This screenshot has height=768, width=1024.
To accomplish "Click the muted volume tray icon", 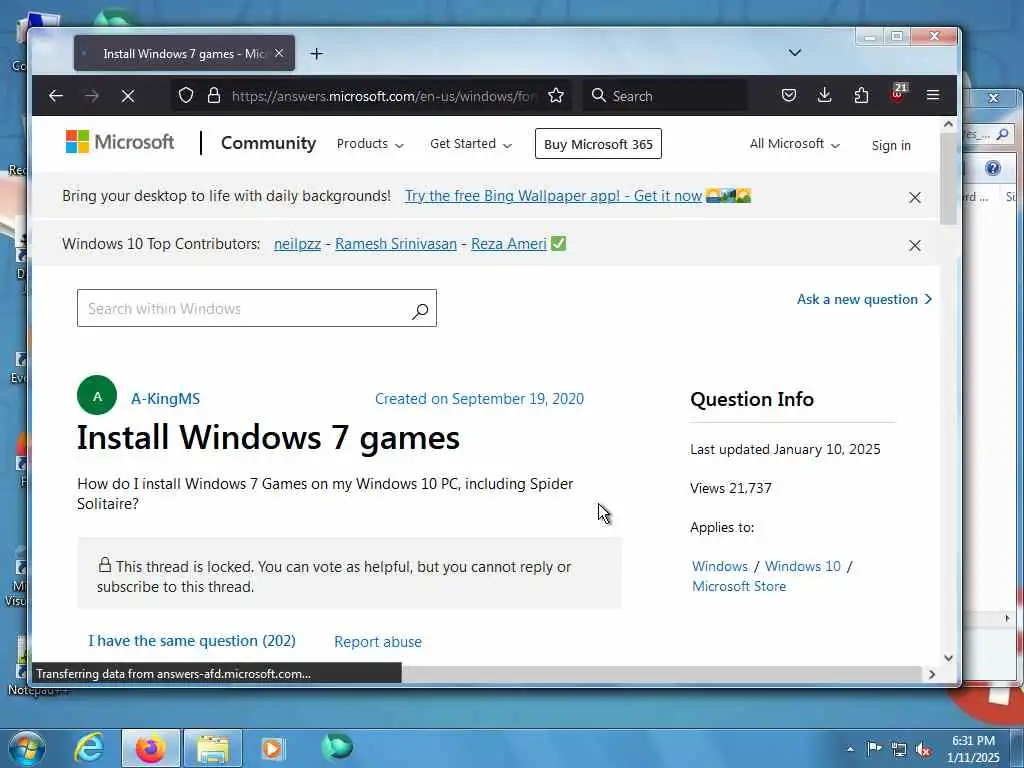I will pyautogui.click(x=923, y=749).
